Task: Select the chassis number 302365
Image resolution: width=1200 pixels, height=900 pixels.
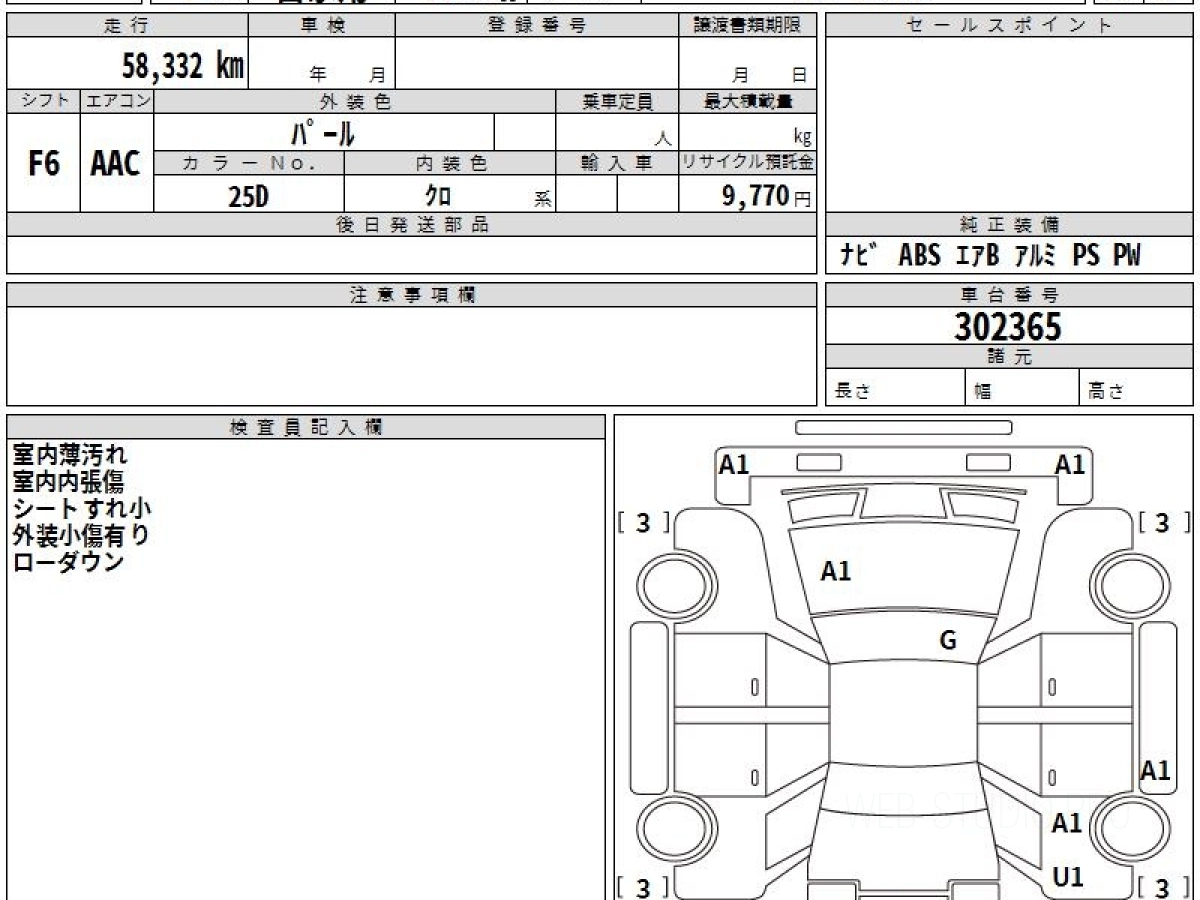Action: point(1008,327)
